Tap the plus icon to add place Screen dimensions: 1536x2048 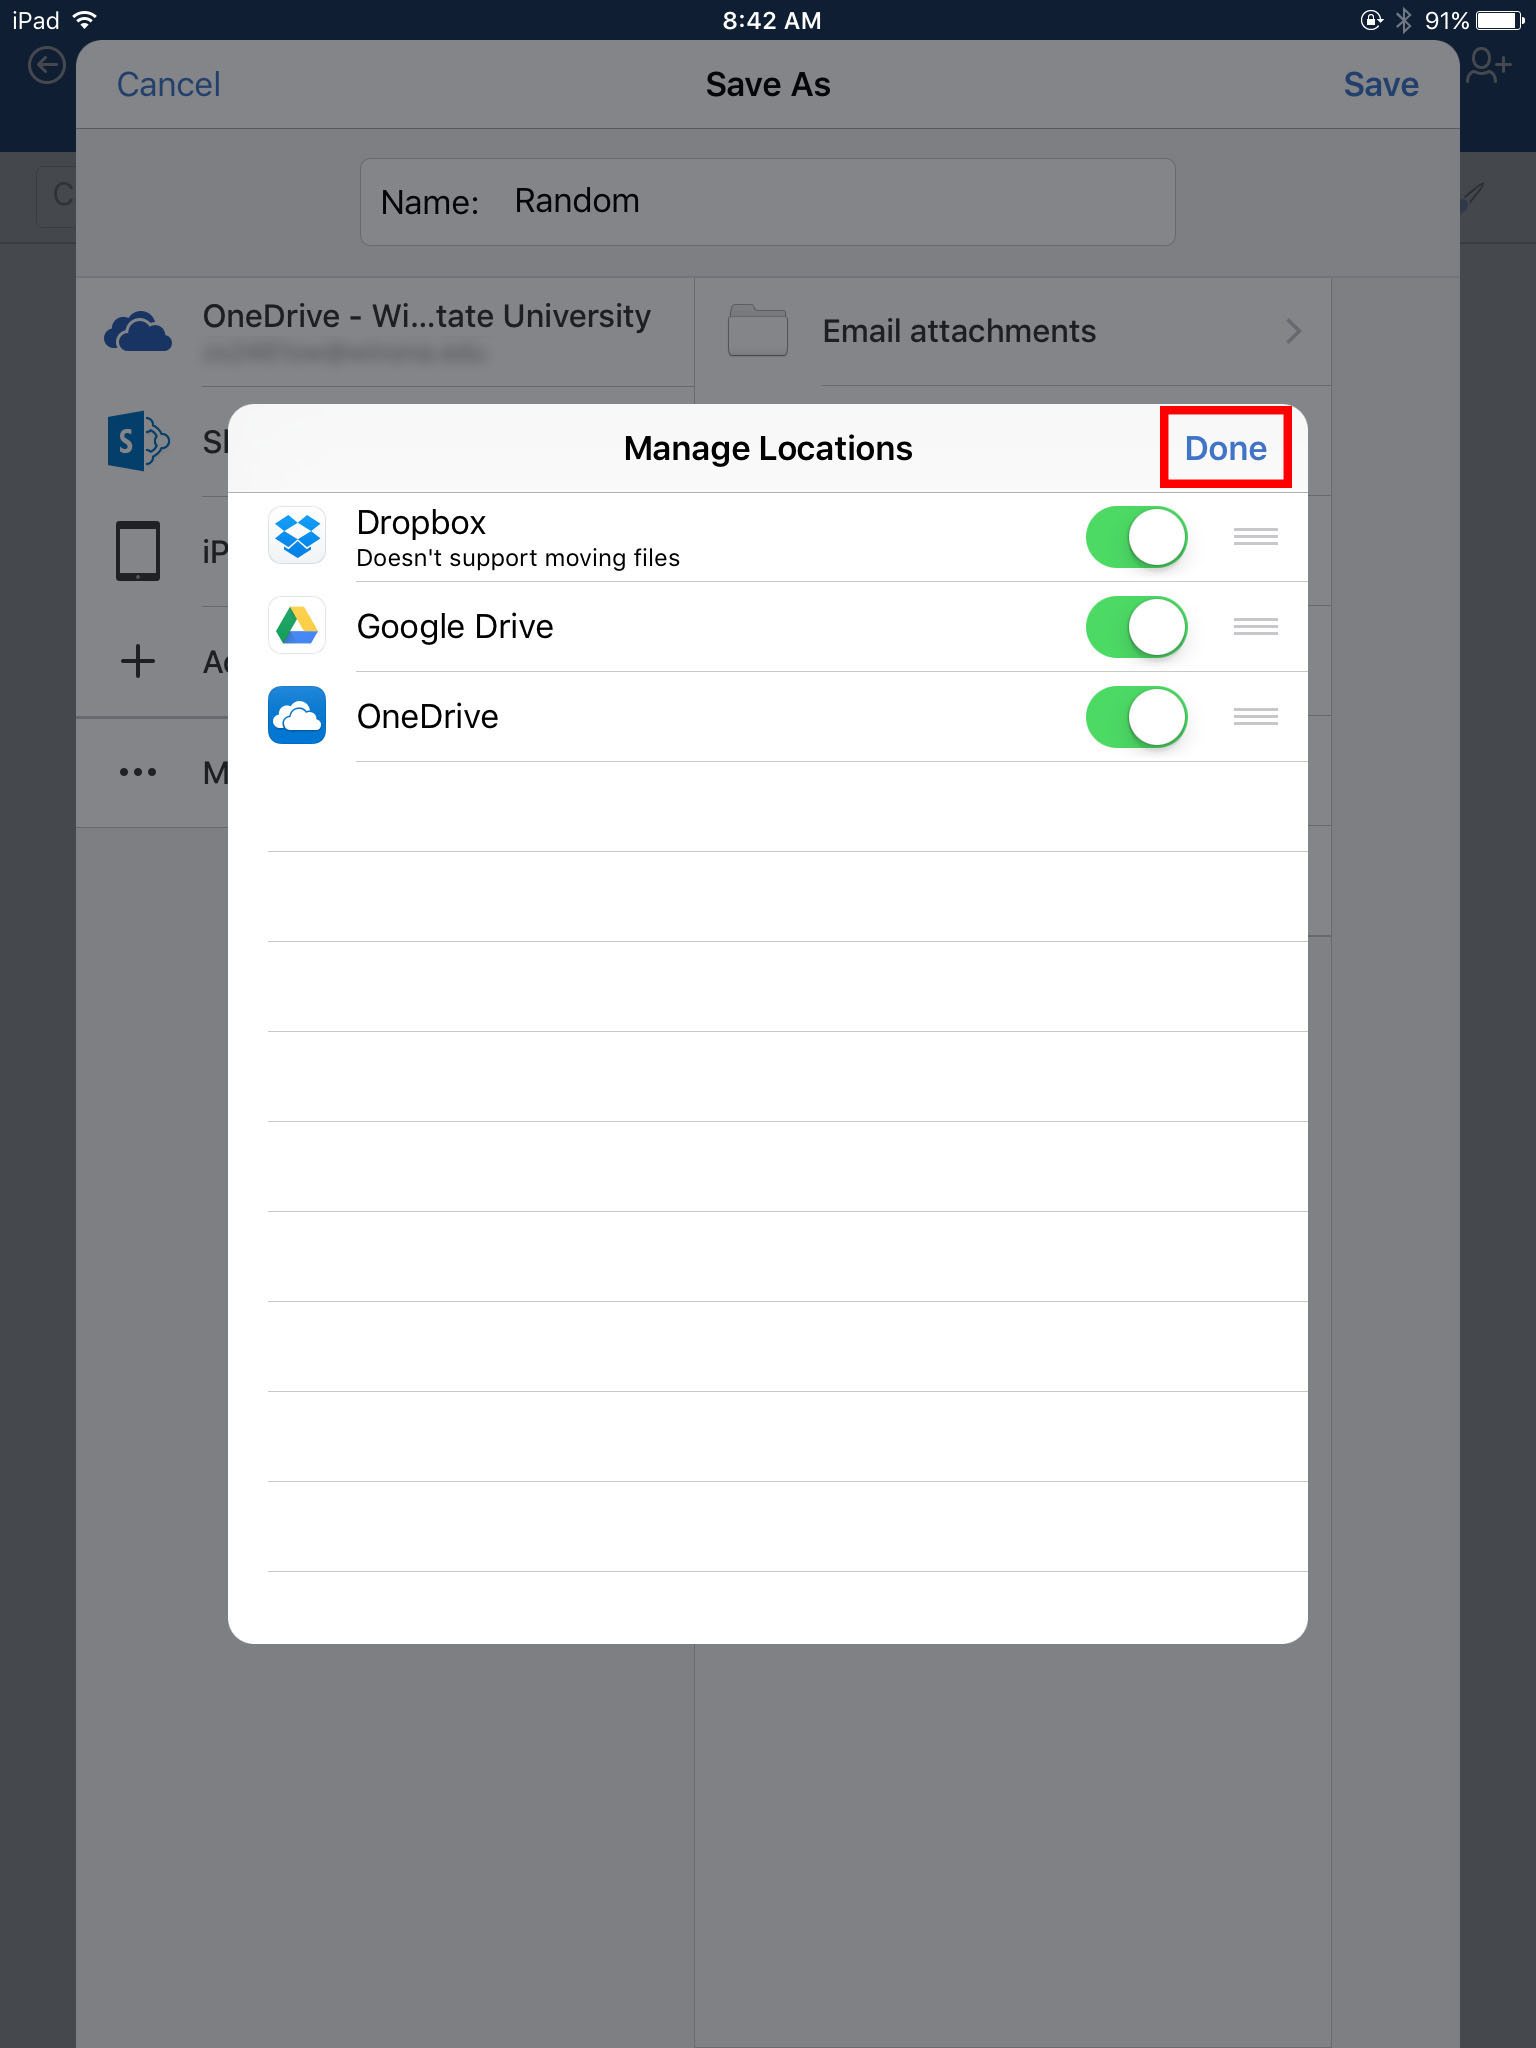(137, 661)
